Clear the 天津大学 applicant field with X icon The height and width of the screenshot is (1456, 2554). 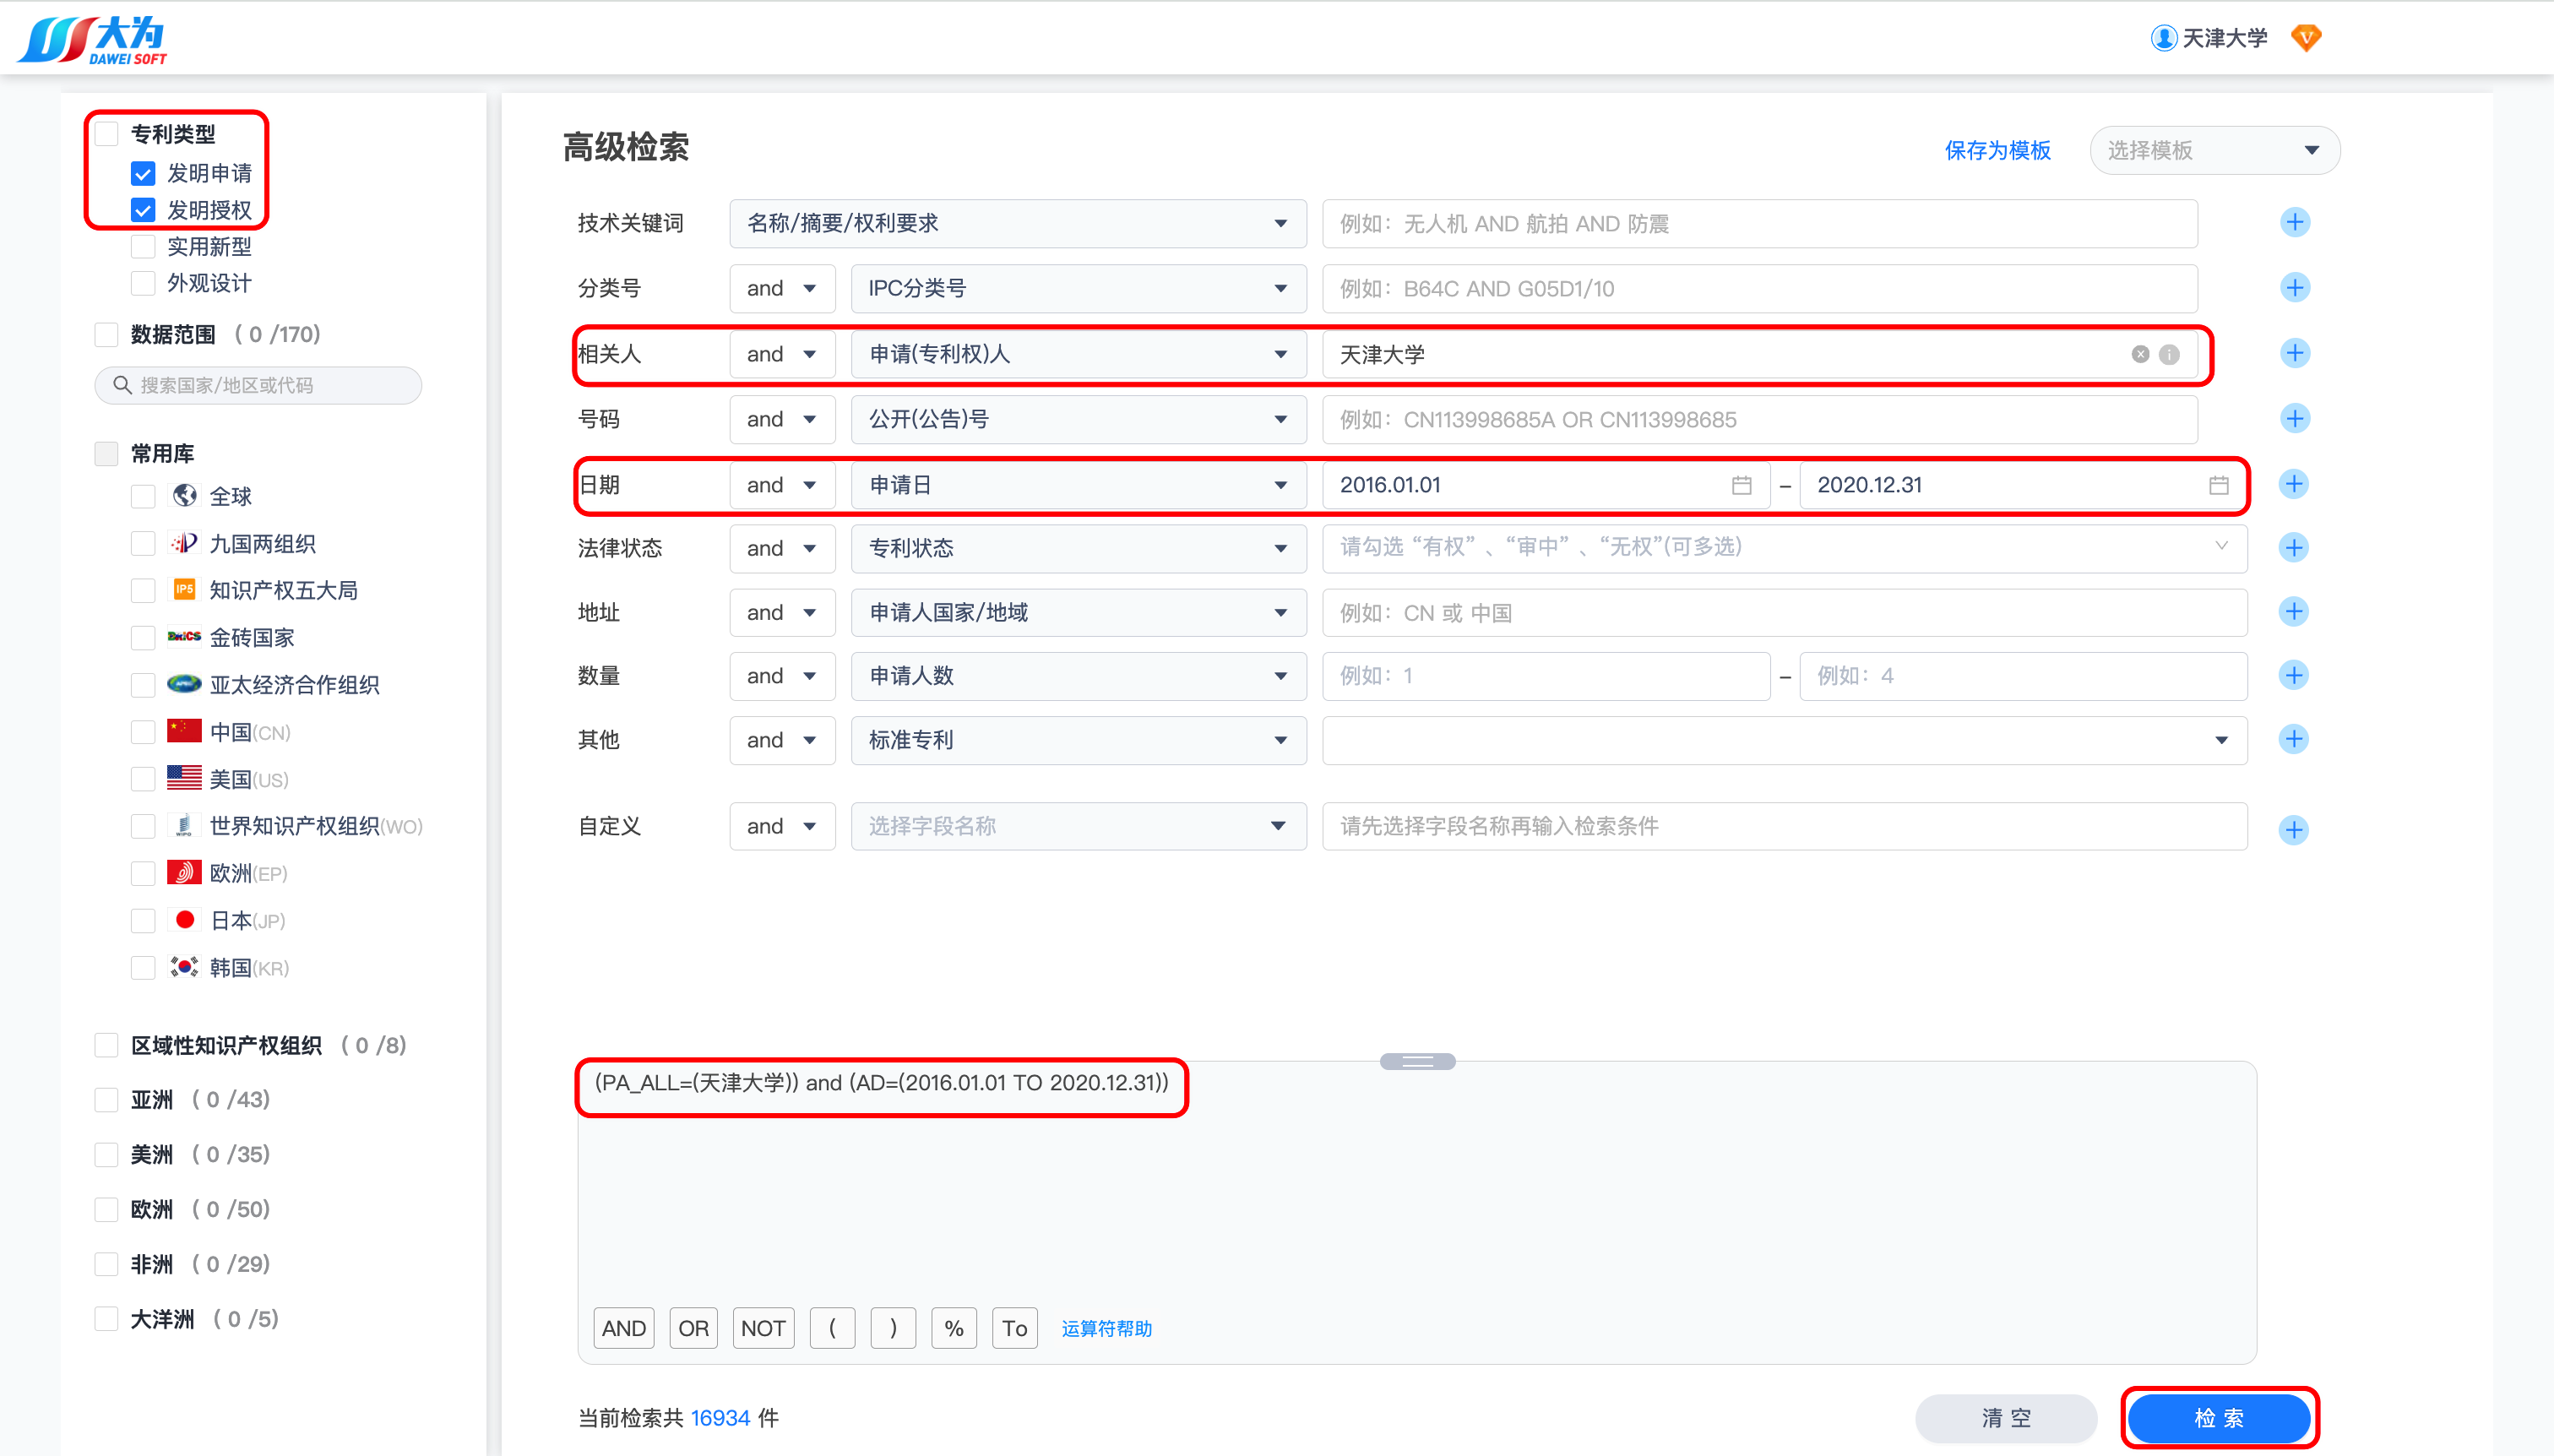[2140, 354]
